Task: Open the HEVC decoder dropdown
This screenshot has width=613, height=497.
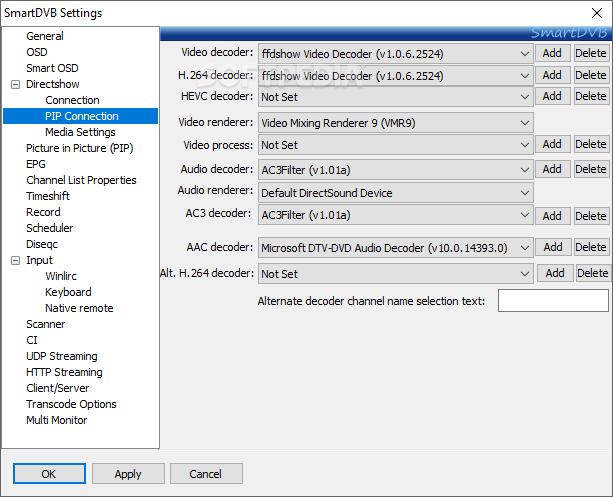Action: (396, 97)
